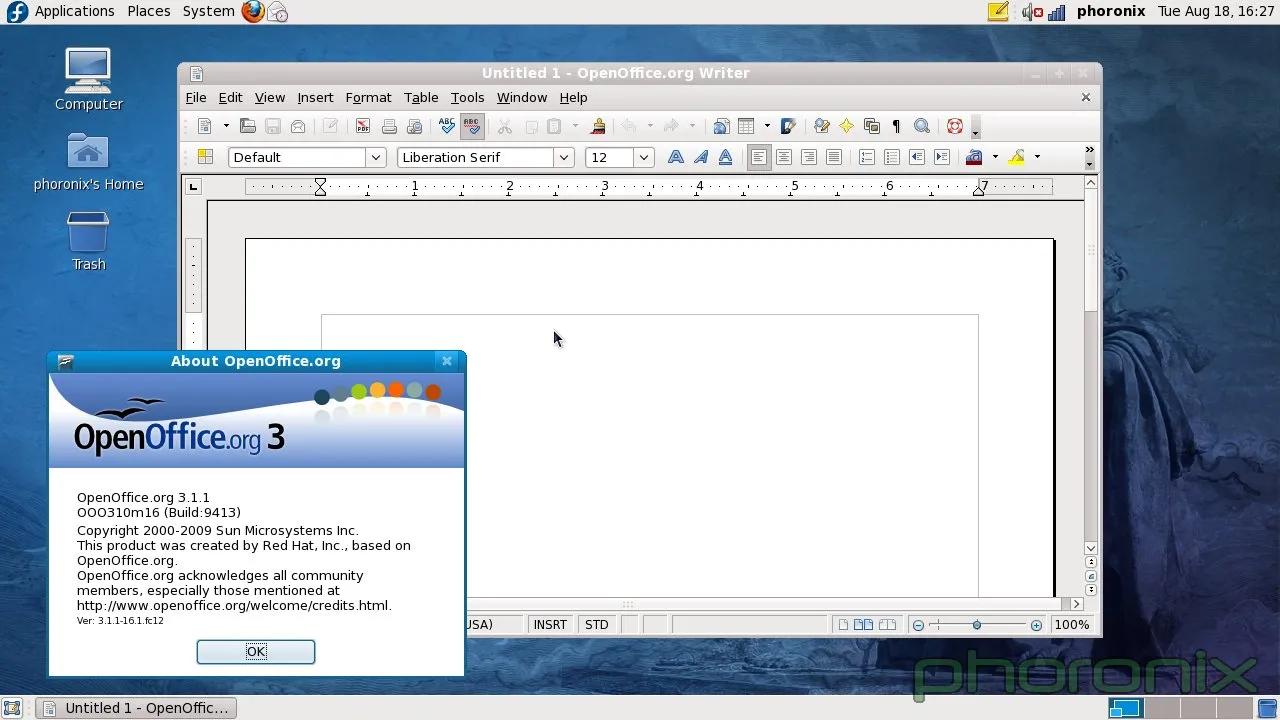The height and width of the screenshot is (720, 1280).
Task: Expand the paragraph style 'Default' dropdown
Action: [x=376, y=157]
